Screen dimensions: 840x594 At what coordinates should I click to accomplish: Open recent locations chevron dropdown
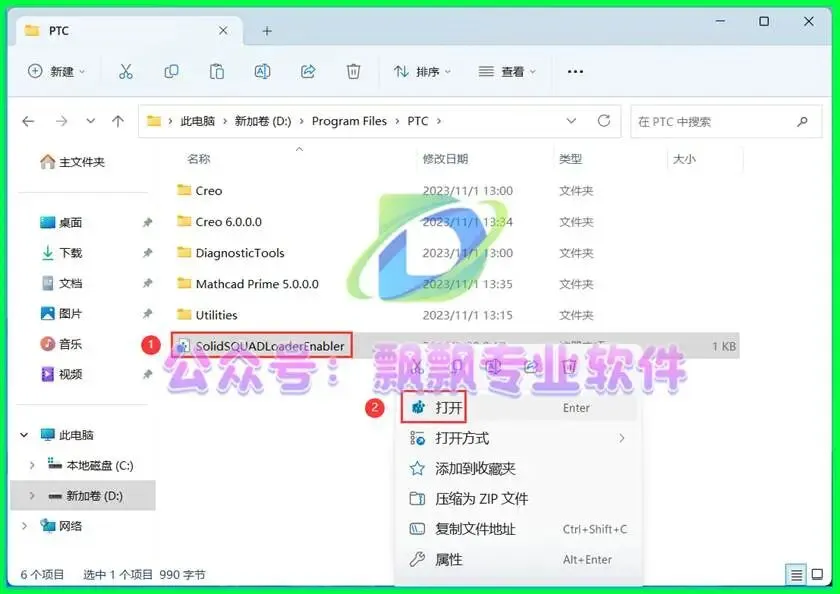[x=91, y=121]
